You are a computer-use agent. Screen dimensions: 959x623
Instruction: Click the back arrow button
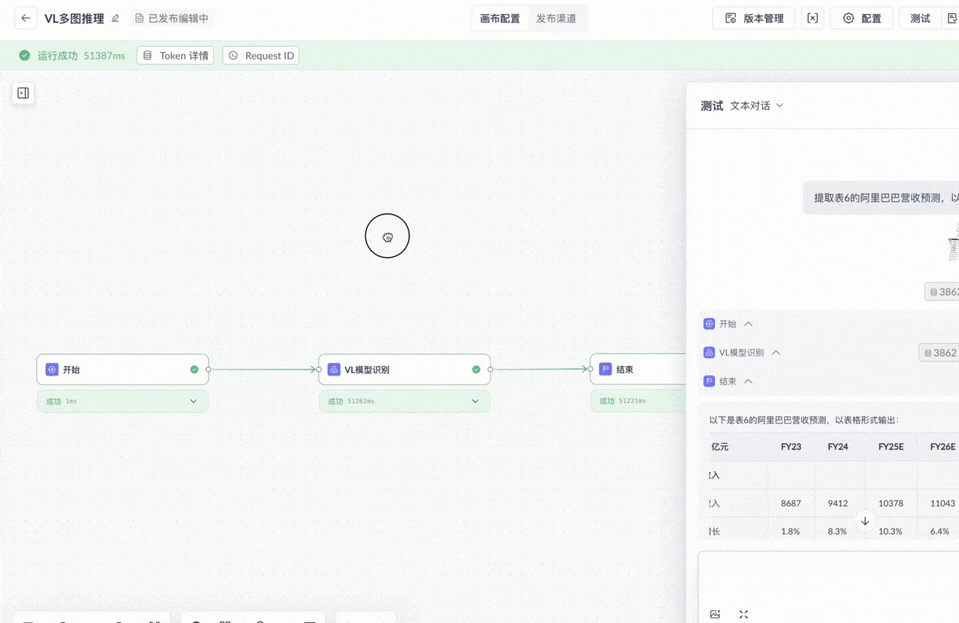point(25,18)
